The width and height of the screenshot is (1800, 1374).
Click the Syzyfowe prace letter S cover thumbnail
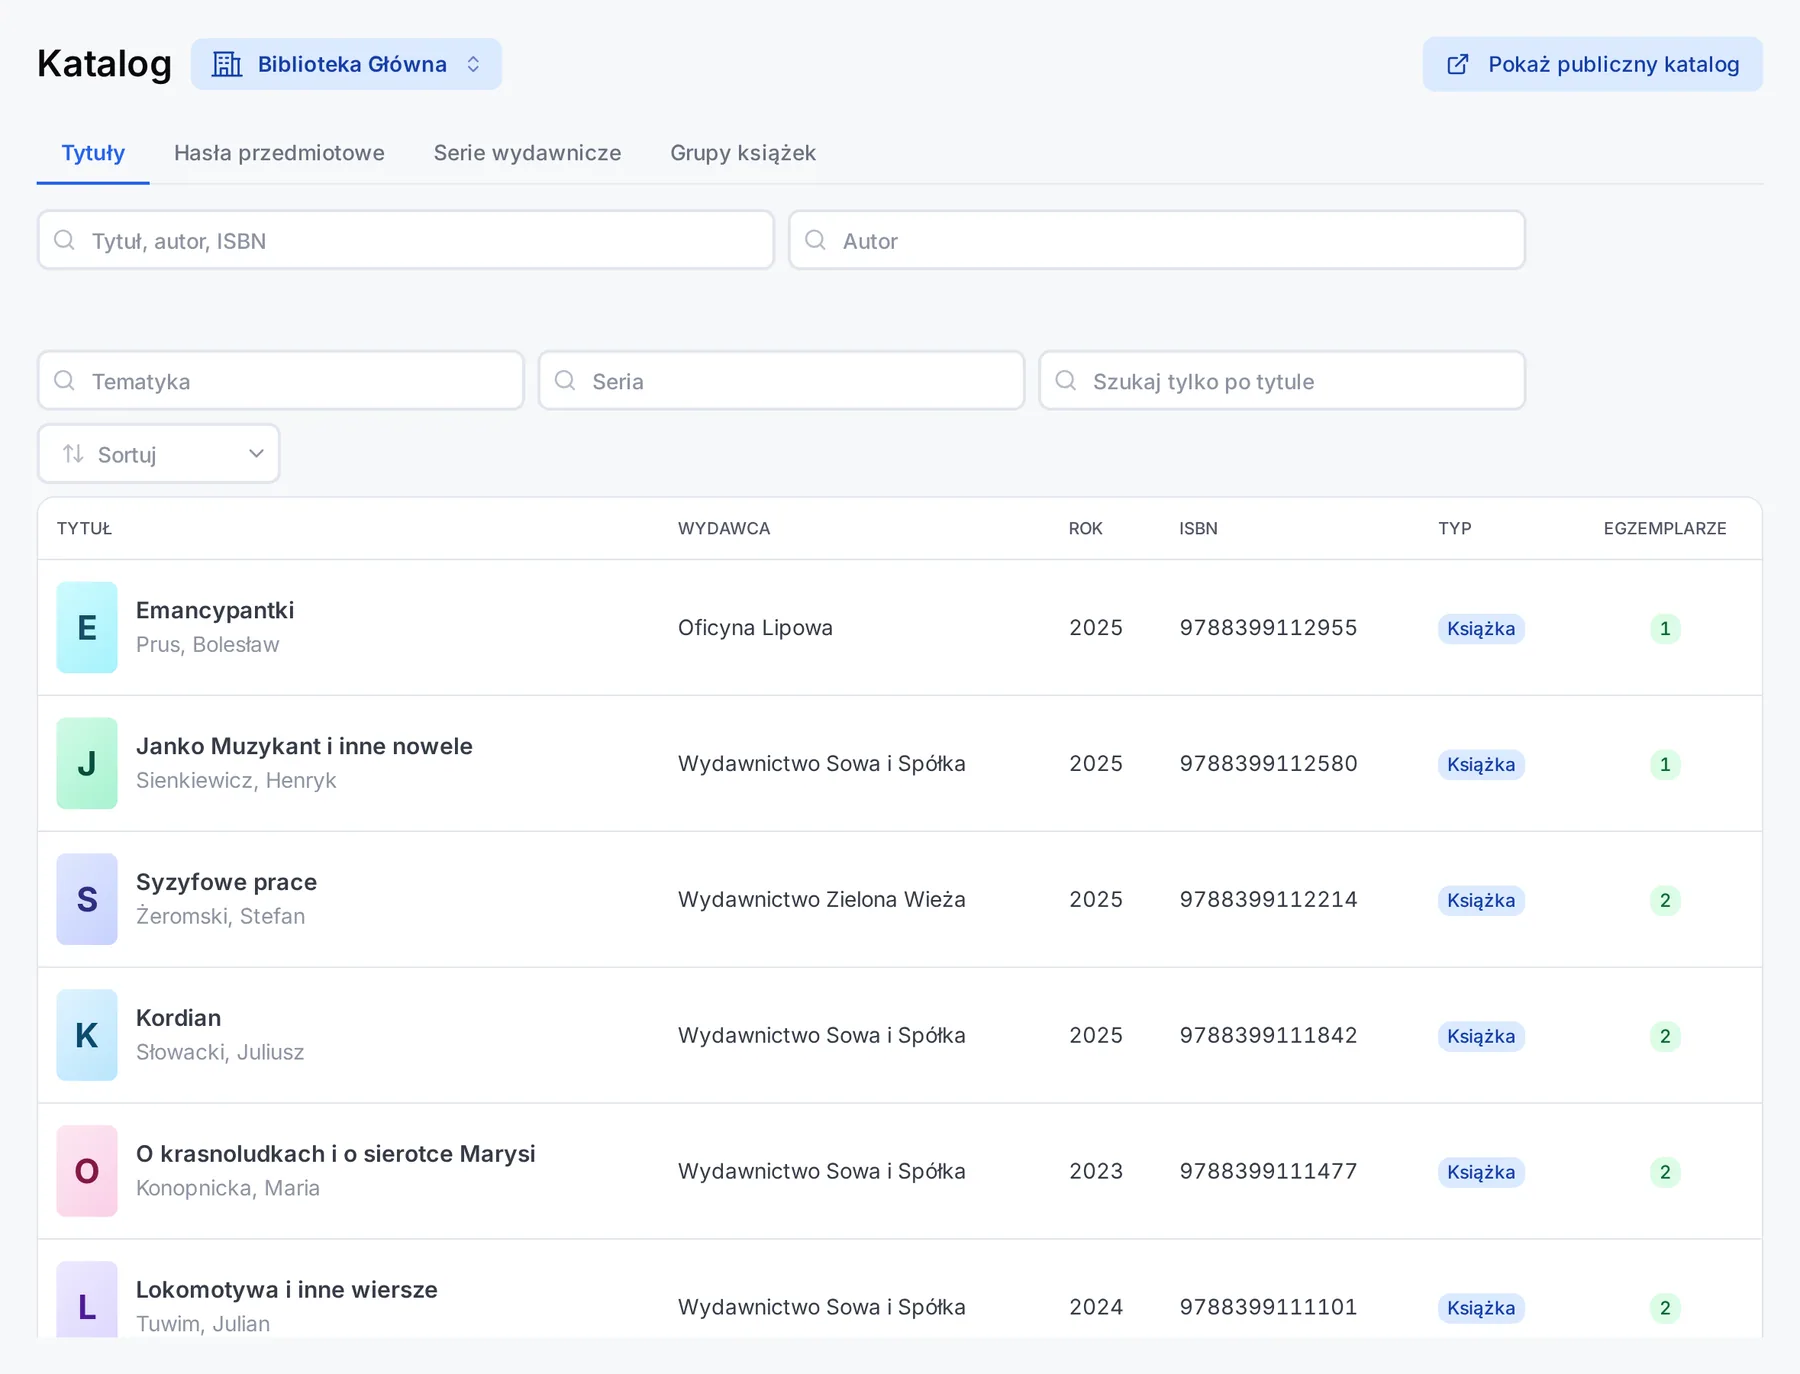[87, 899]
